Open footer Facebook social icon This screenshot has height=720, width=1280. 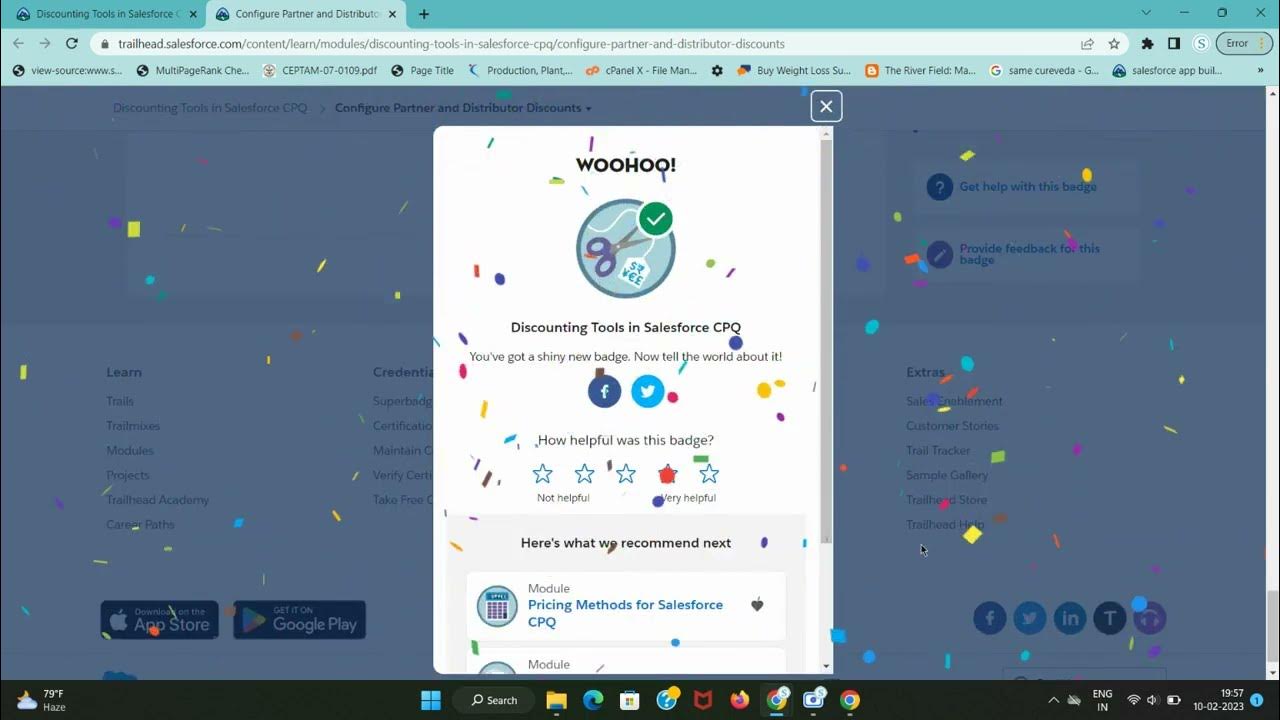[990, 618]
